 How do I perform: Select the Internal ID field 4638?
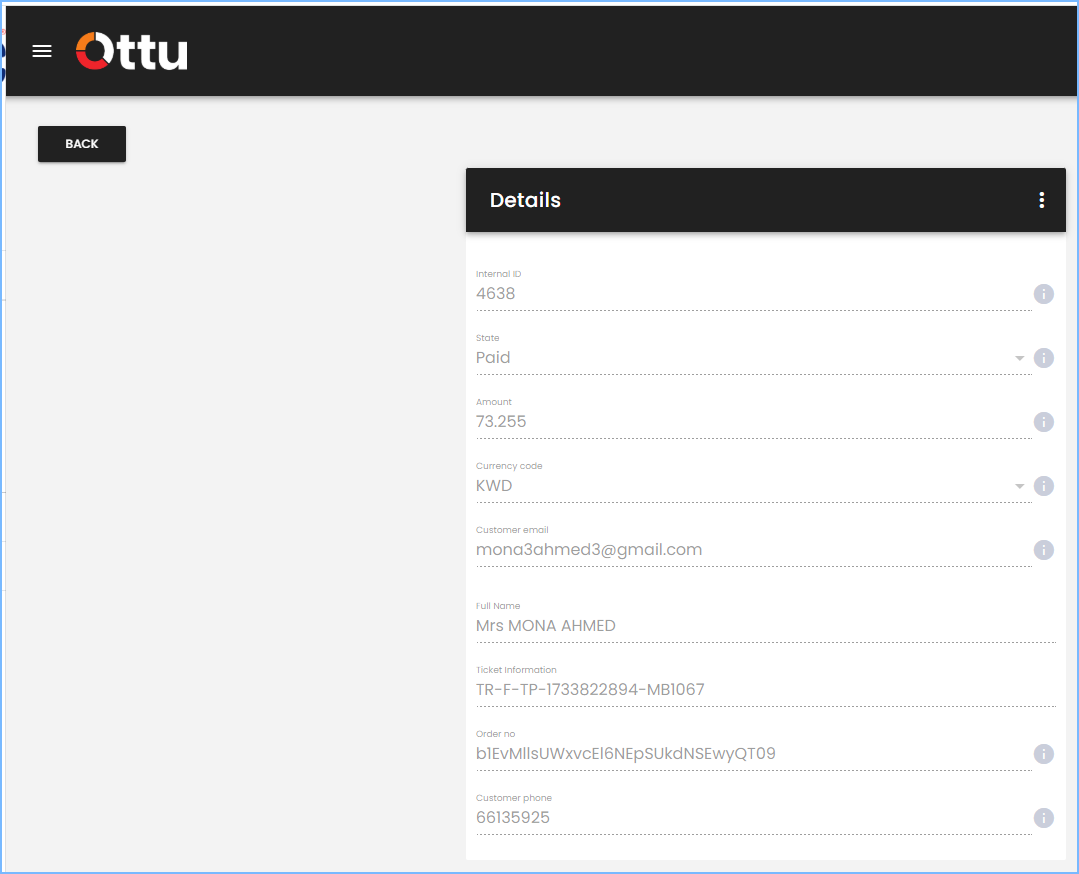(x=754, y=294)
